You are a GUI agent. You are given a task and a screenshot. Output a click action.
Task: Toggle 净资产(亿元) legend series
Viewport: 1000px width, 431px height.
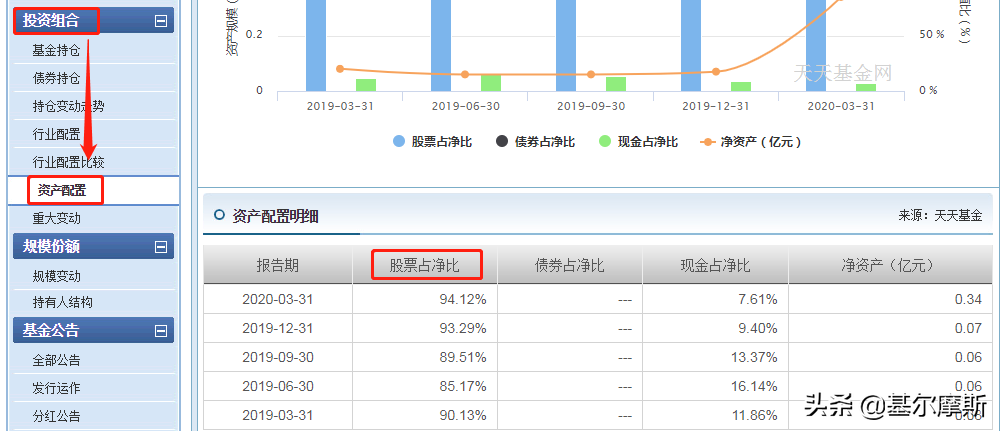coord(751,142)
